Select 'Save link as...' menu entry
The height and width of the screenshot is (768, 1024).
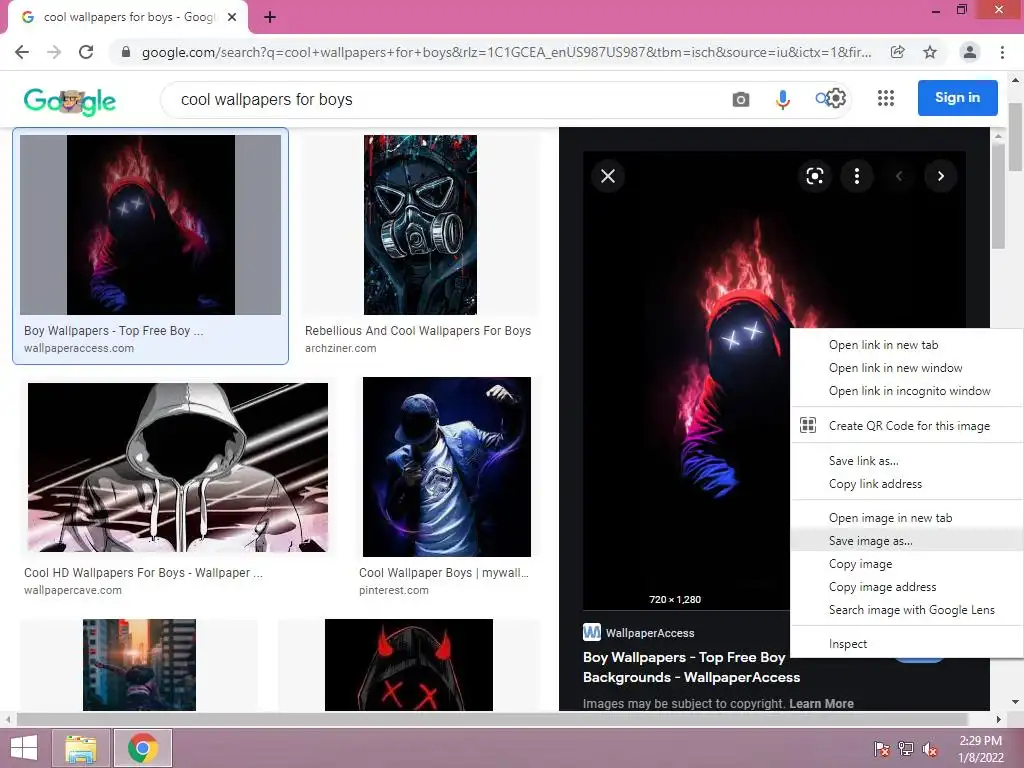[x=906, y=461]
